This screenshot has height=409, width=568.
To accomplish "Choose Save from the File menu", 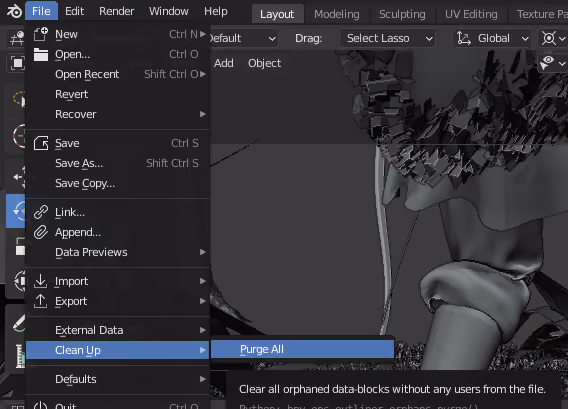I will click(x=118, y=143).
